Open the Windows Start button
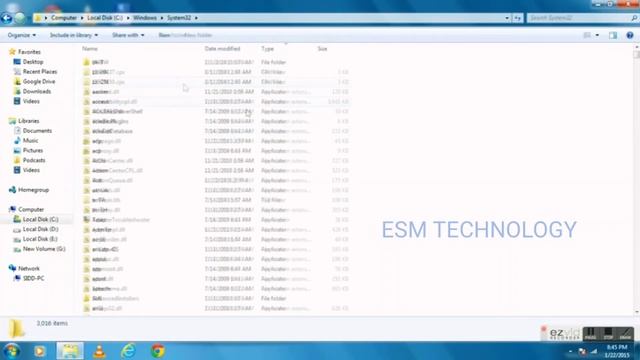 11,351
